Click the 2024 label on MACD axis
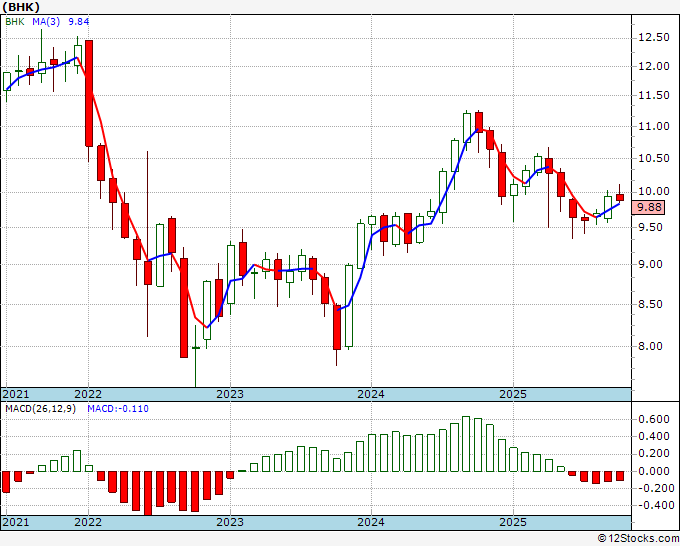 (371, 522)
